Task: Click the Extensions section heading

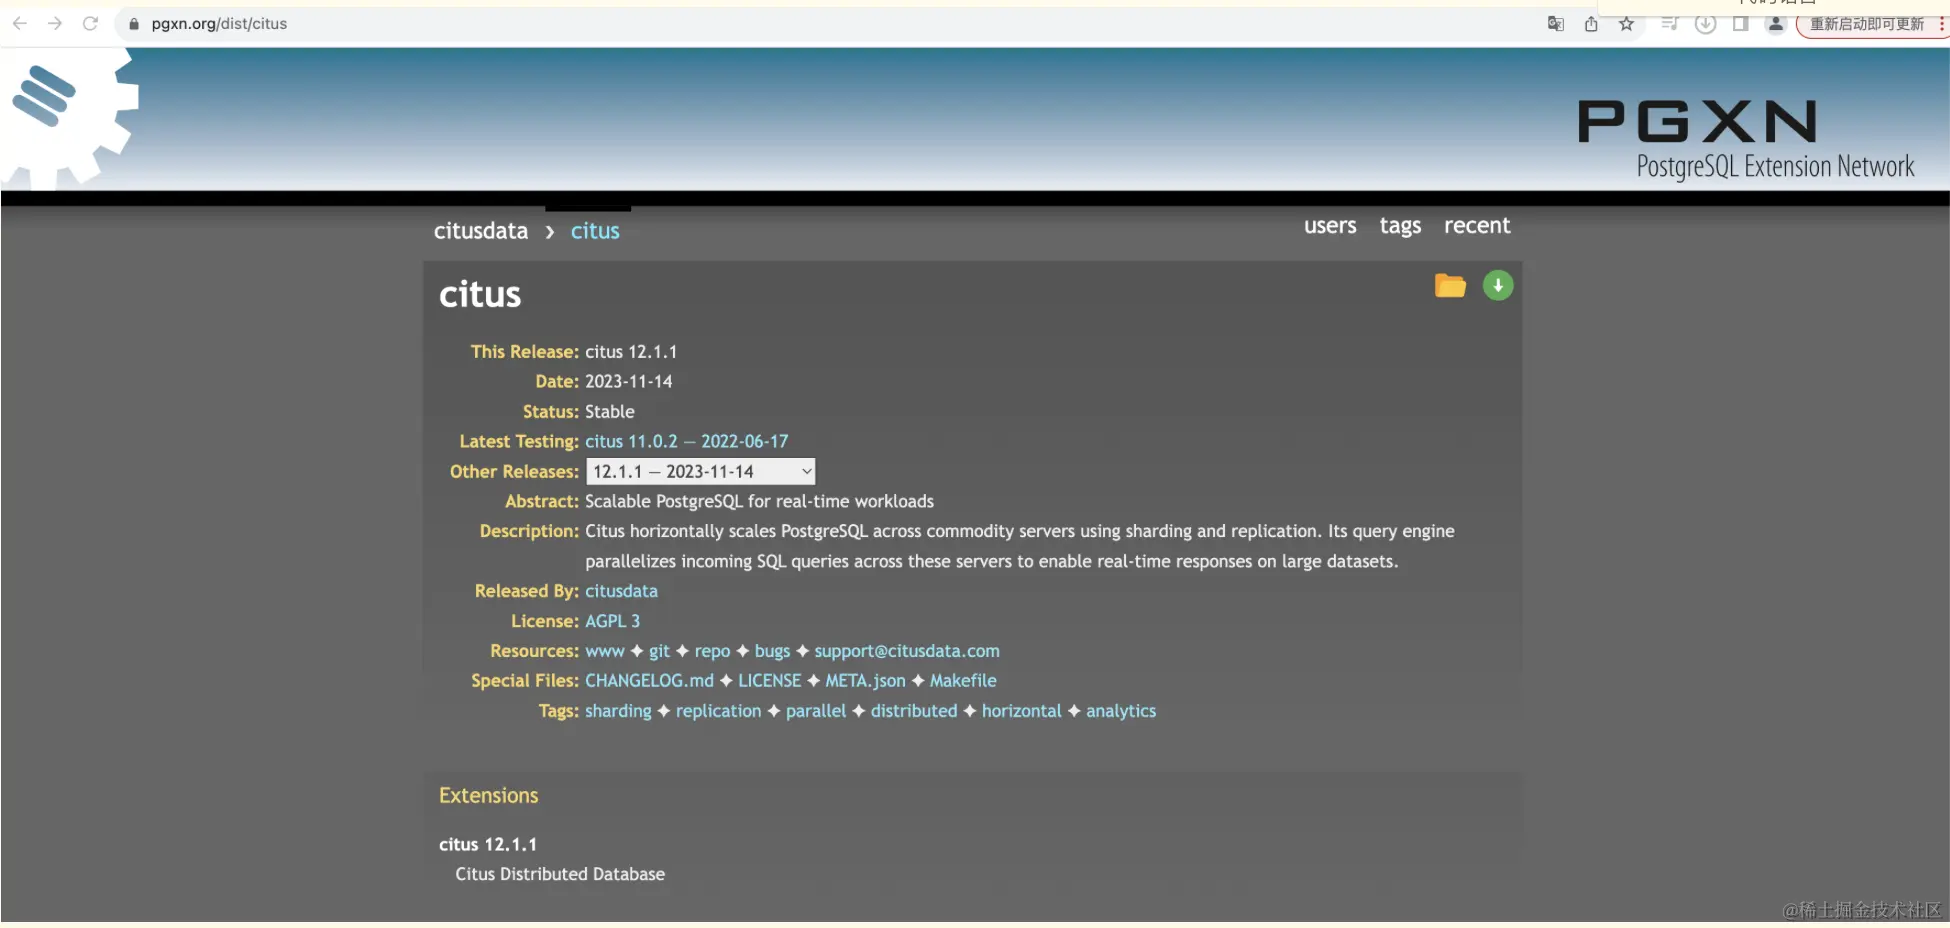Action: click(x=489, y=796)
